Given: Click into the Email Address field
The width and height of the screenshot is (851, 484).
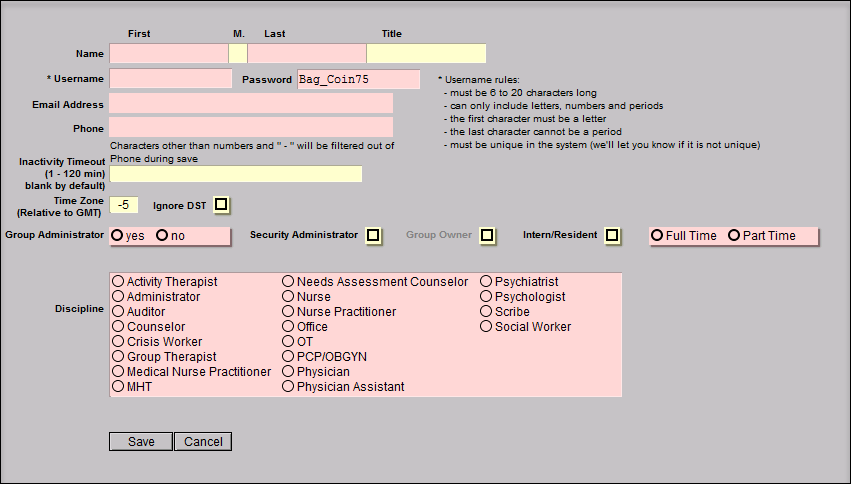Looking at the screenshot, I should [x=251, y=104].
